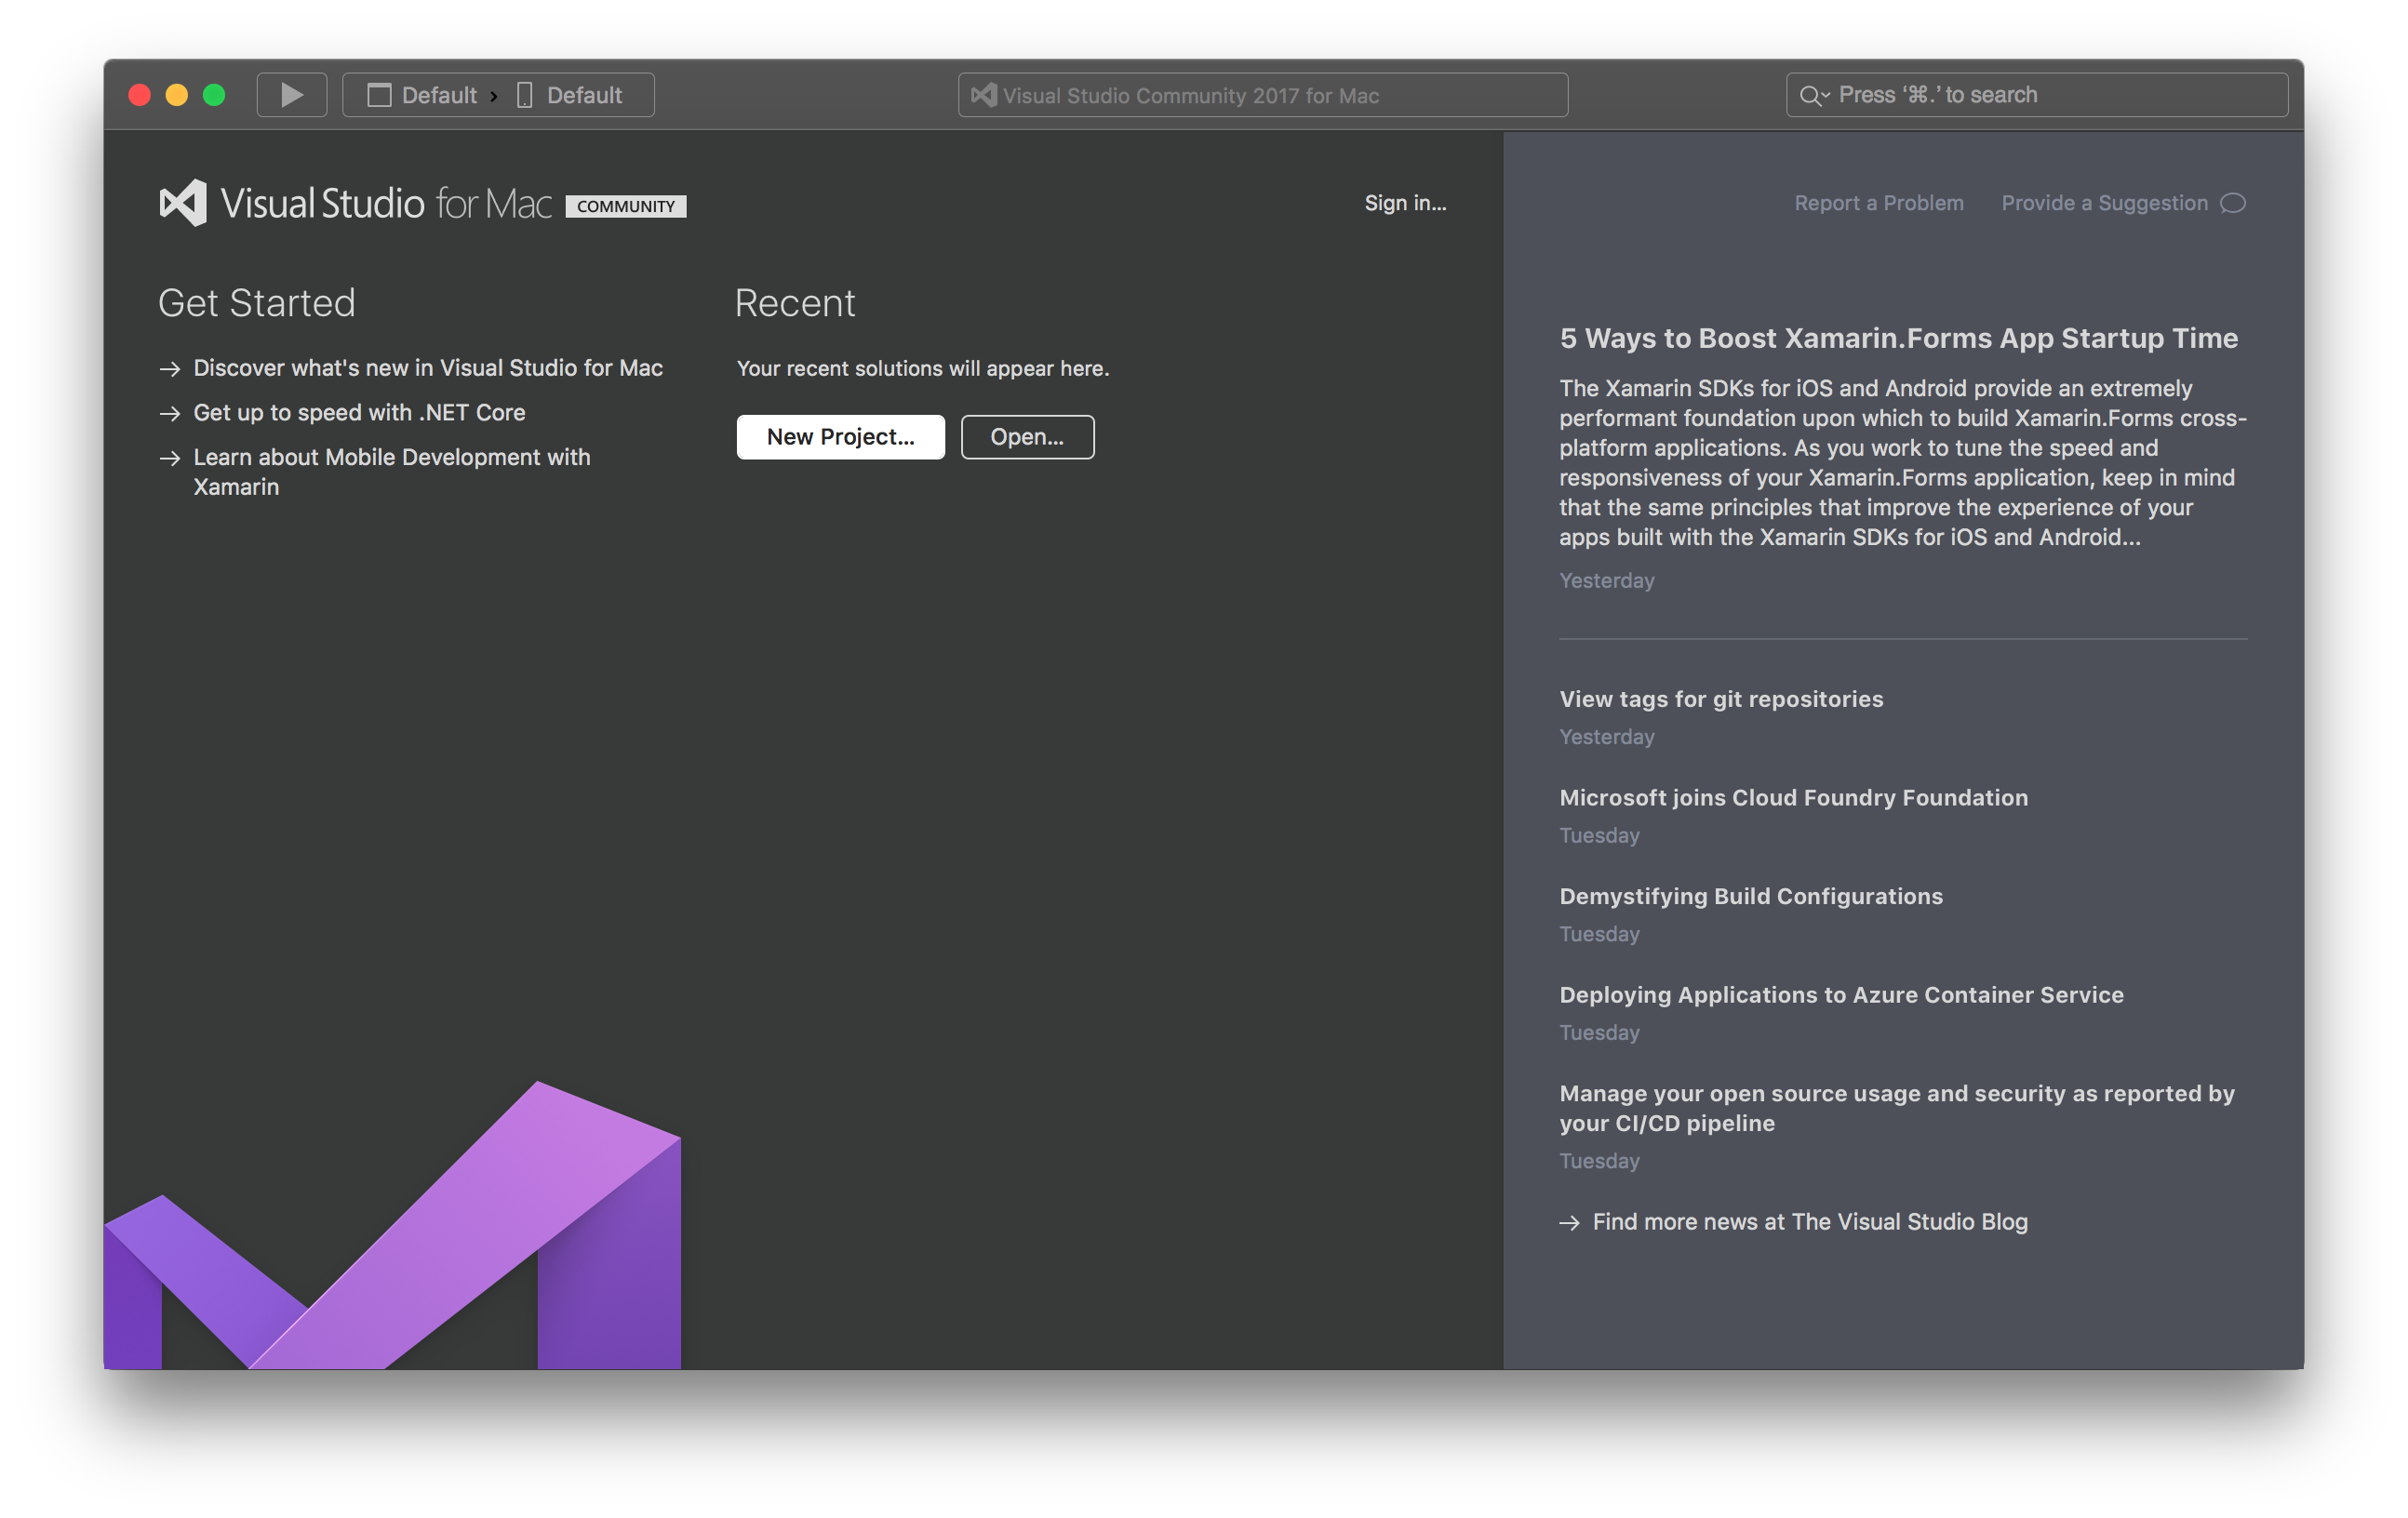Open the Default device target selector

[569, 95]
